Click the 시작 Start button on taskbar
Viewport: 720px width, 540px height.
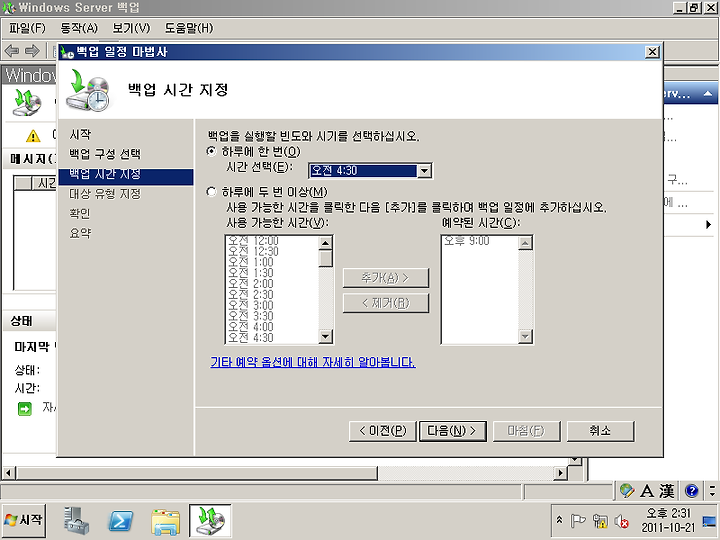tap(24, 520)
